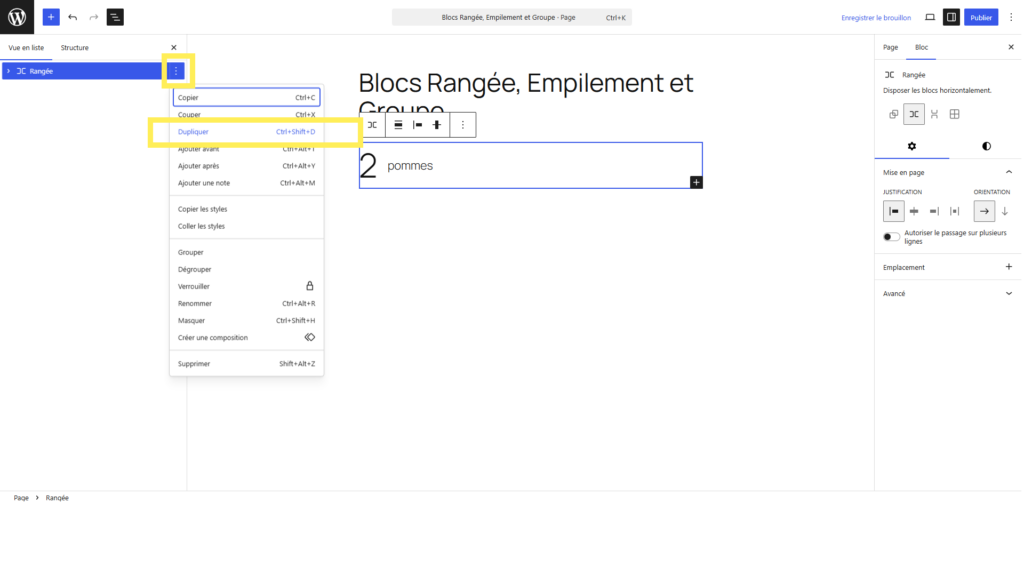Toggle the document overview list icon
The image size is (1024, 576).
[x=115, y=17]
